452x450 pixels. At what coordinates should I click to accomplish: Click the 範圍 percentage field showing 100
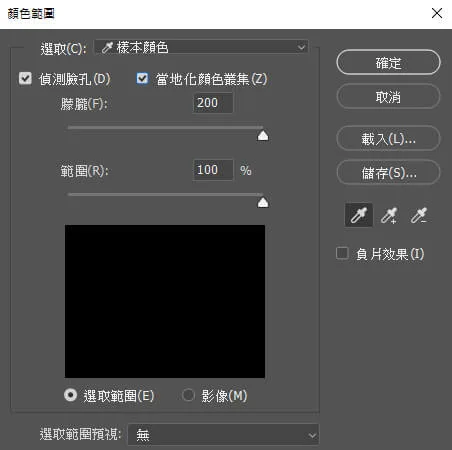pyautogui.click(x=213, y=170)
